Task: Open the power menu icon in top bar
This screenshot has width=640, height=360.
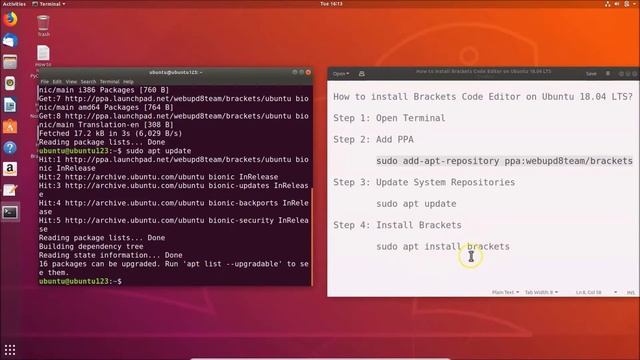Action: 627,4
